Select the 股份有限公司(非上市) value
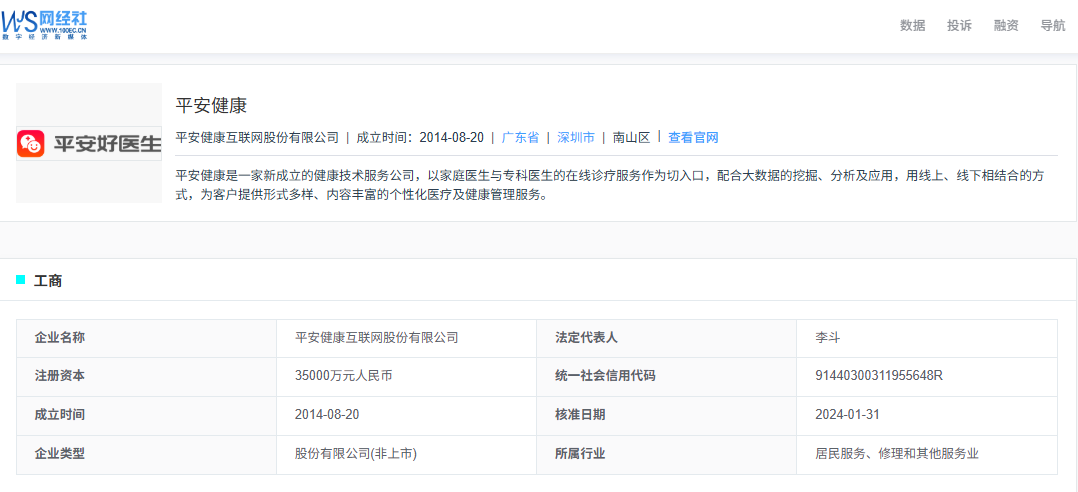This screenshot has width=1078, height=492. point(356,454)
